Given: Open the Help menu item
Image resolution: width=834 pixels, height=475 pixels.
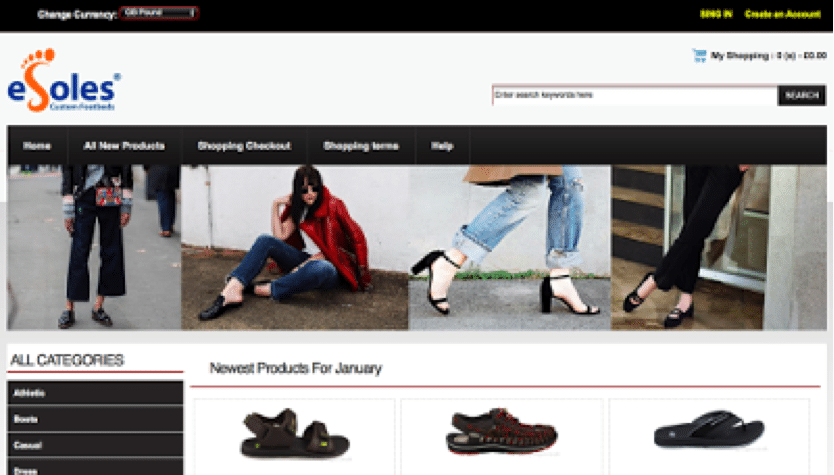Looking at the screenshot, I should (x=442, y=146).
